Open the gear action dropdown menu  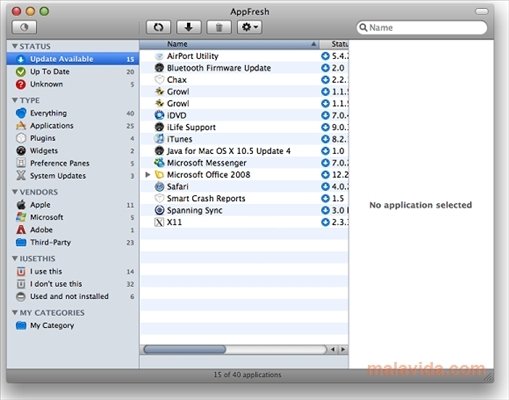[x=249, y=27]
